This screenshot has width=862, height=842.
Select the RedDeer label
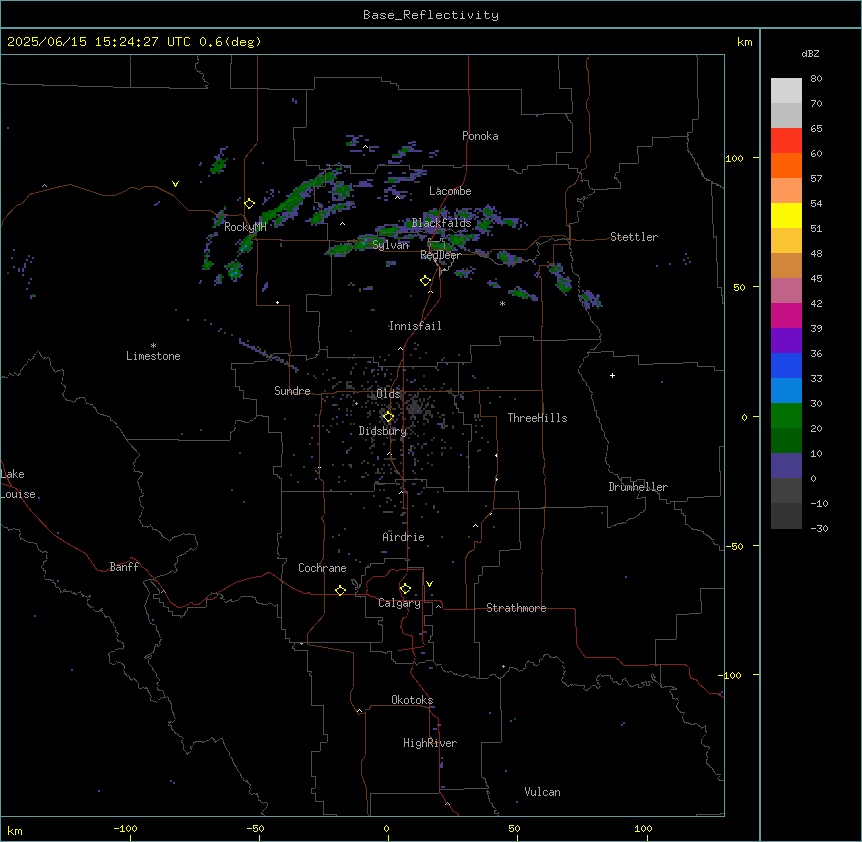pos(440,255)
